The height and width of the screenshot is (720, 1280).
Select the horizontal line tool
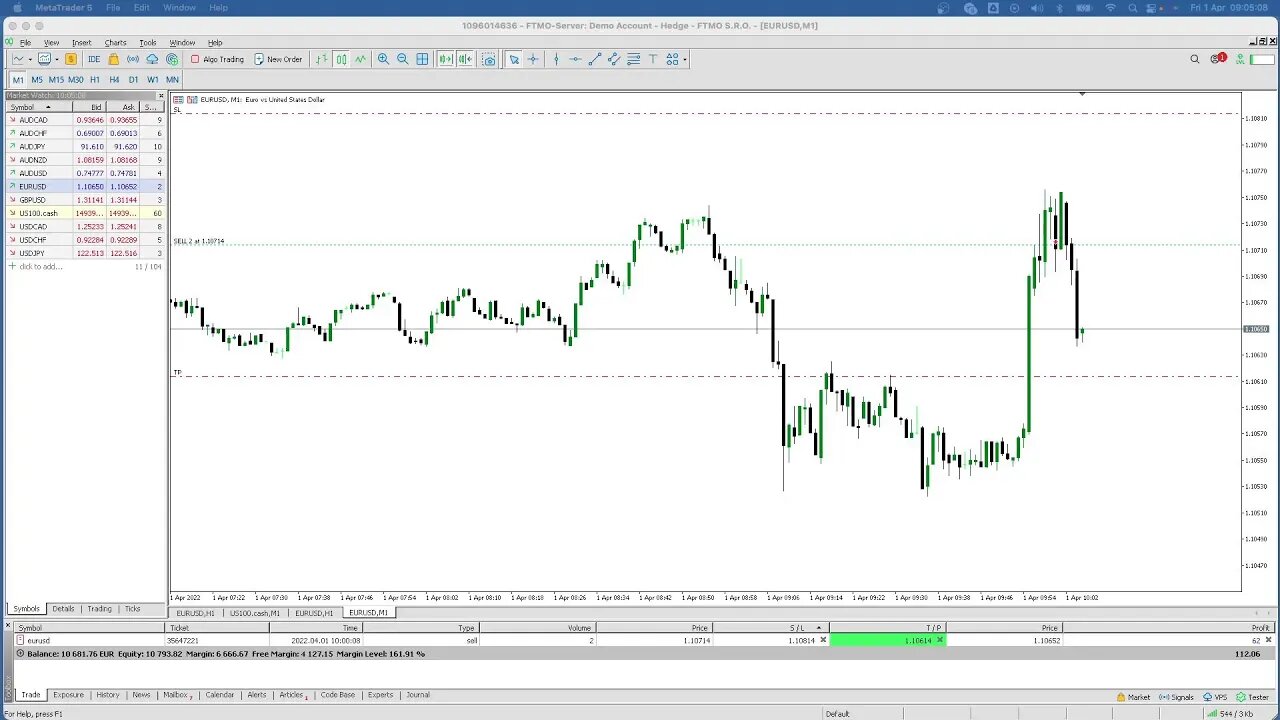tap(575, 59)
